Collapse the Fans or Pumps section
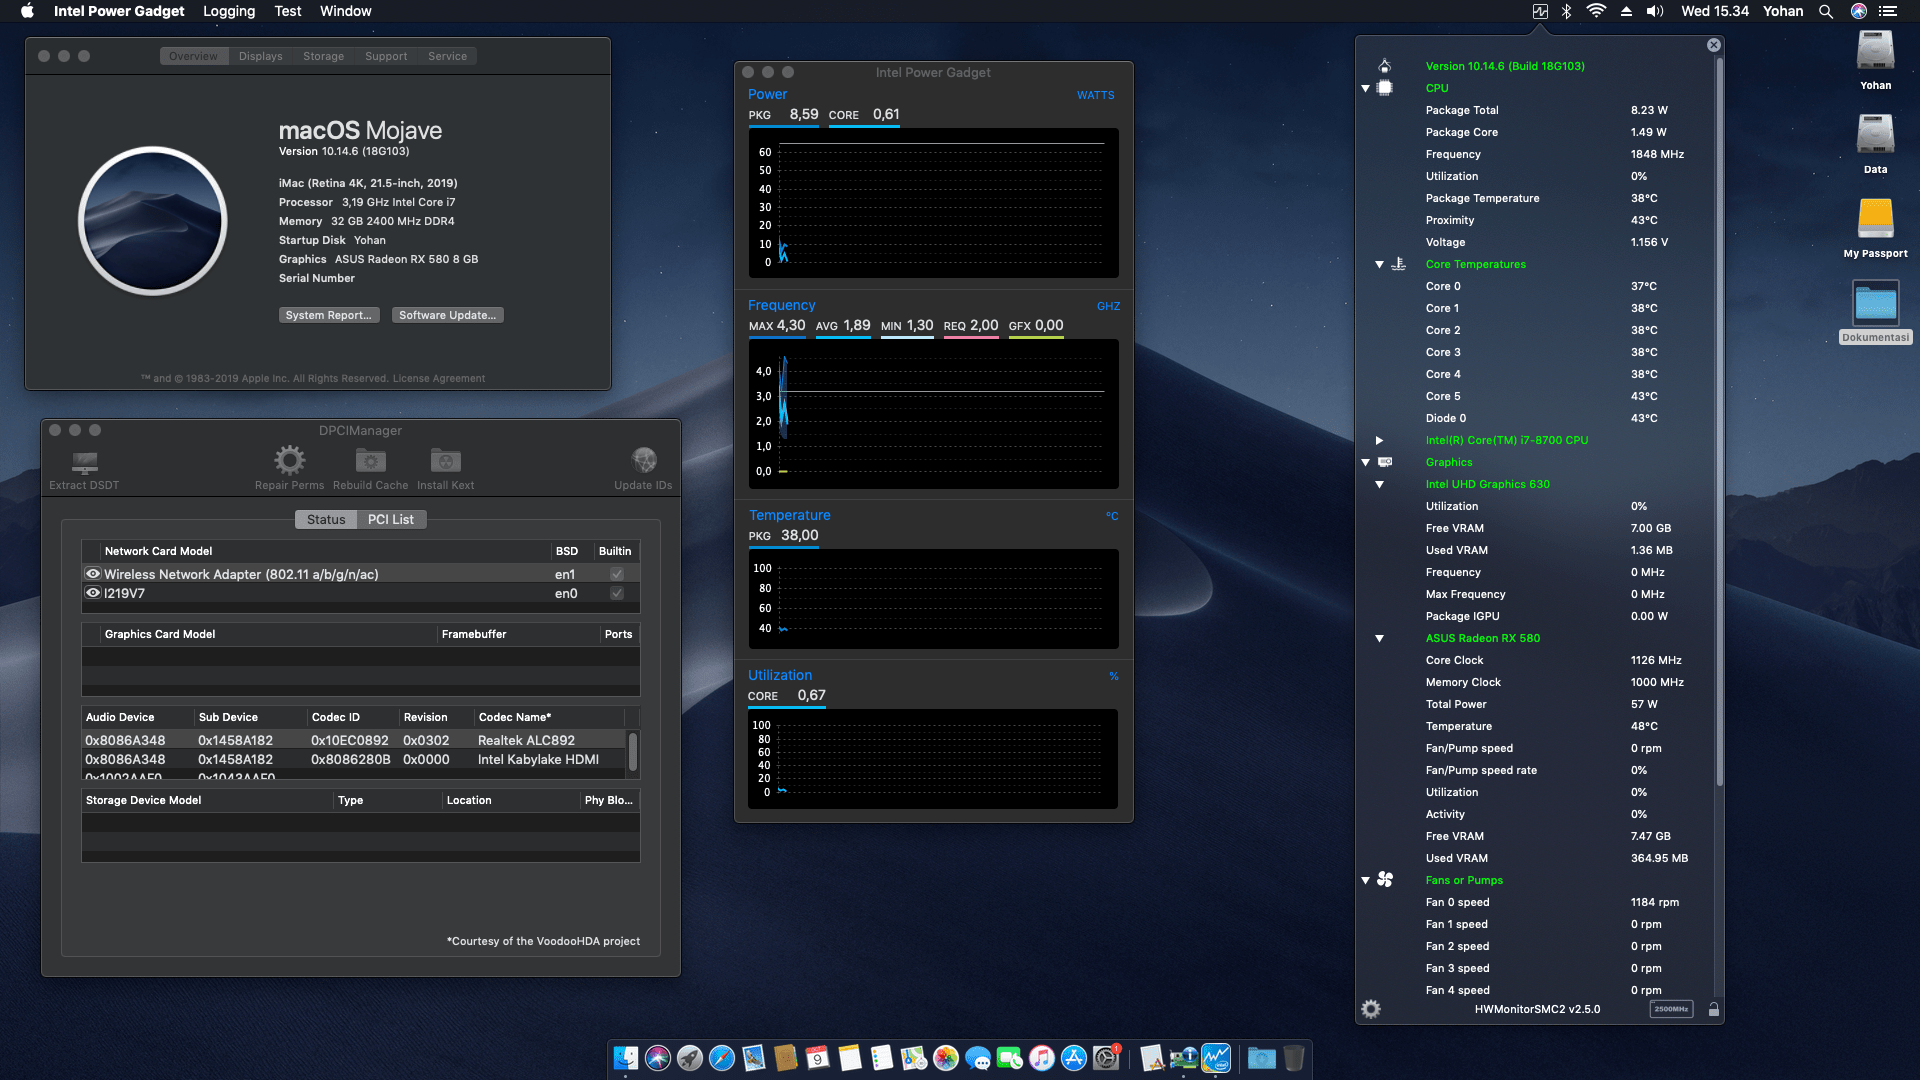1920x1080 pixels. tap(1366, 880)
